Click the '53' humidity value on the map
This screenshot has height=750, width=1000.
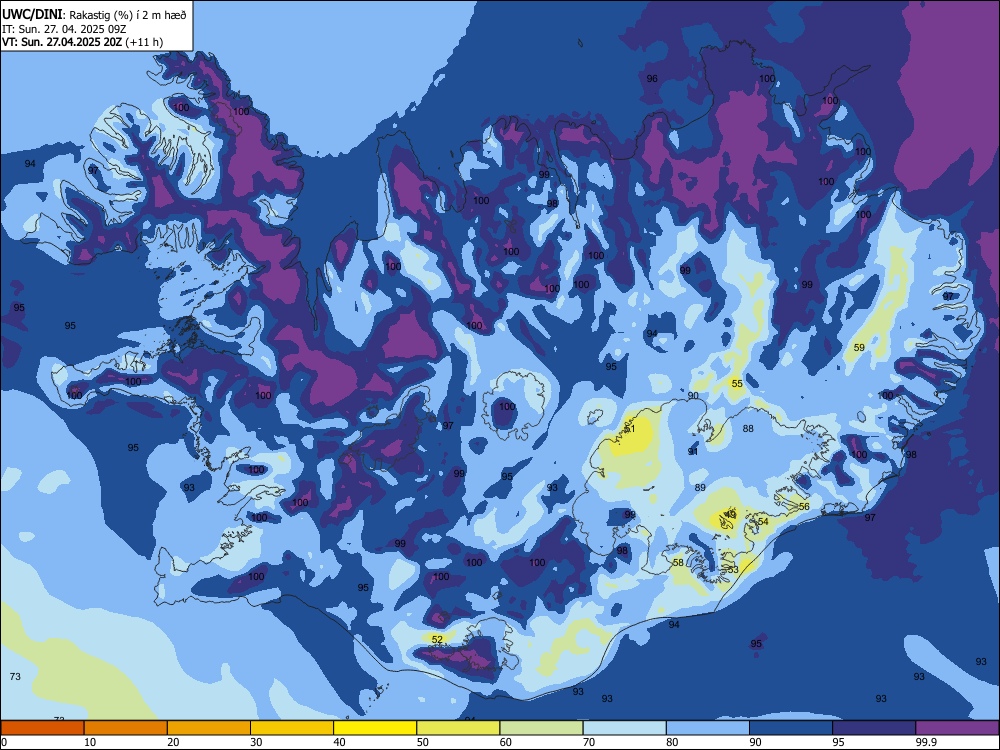(x=733, y=570)
